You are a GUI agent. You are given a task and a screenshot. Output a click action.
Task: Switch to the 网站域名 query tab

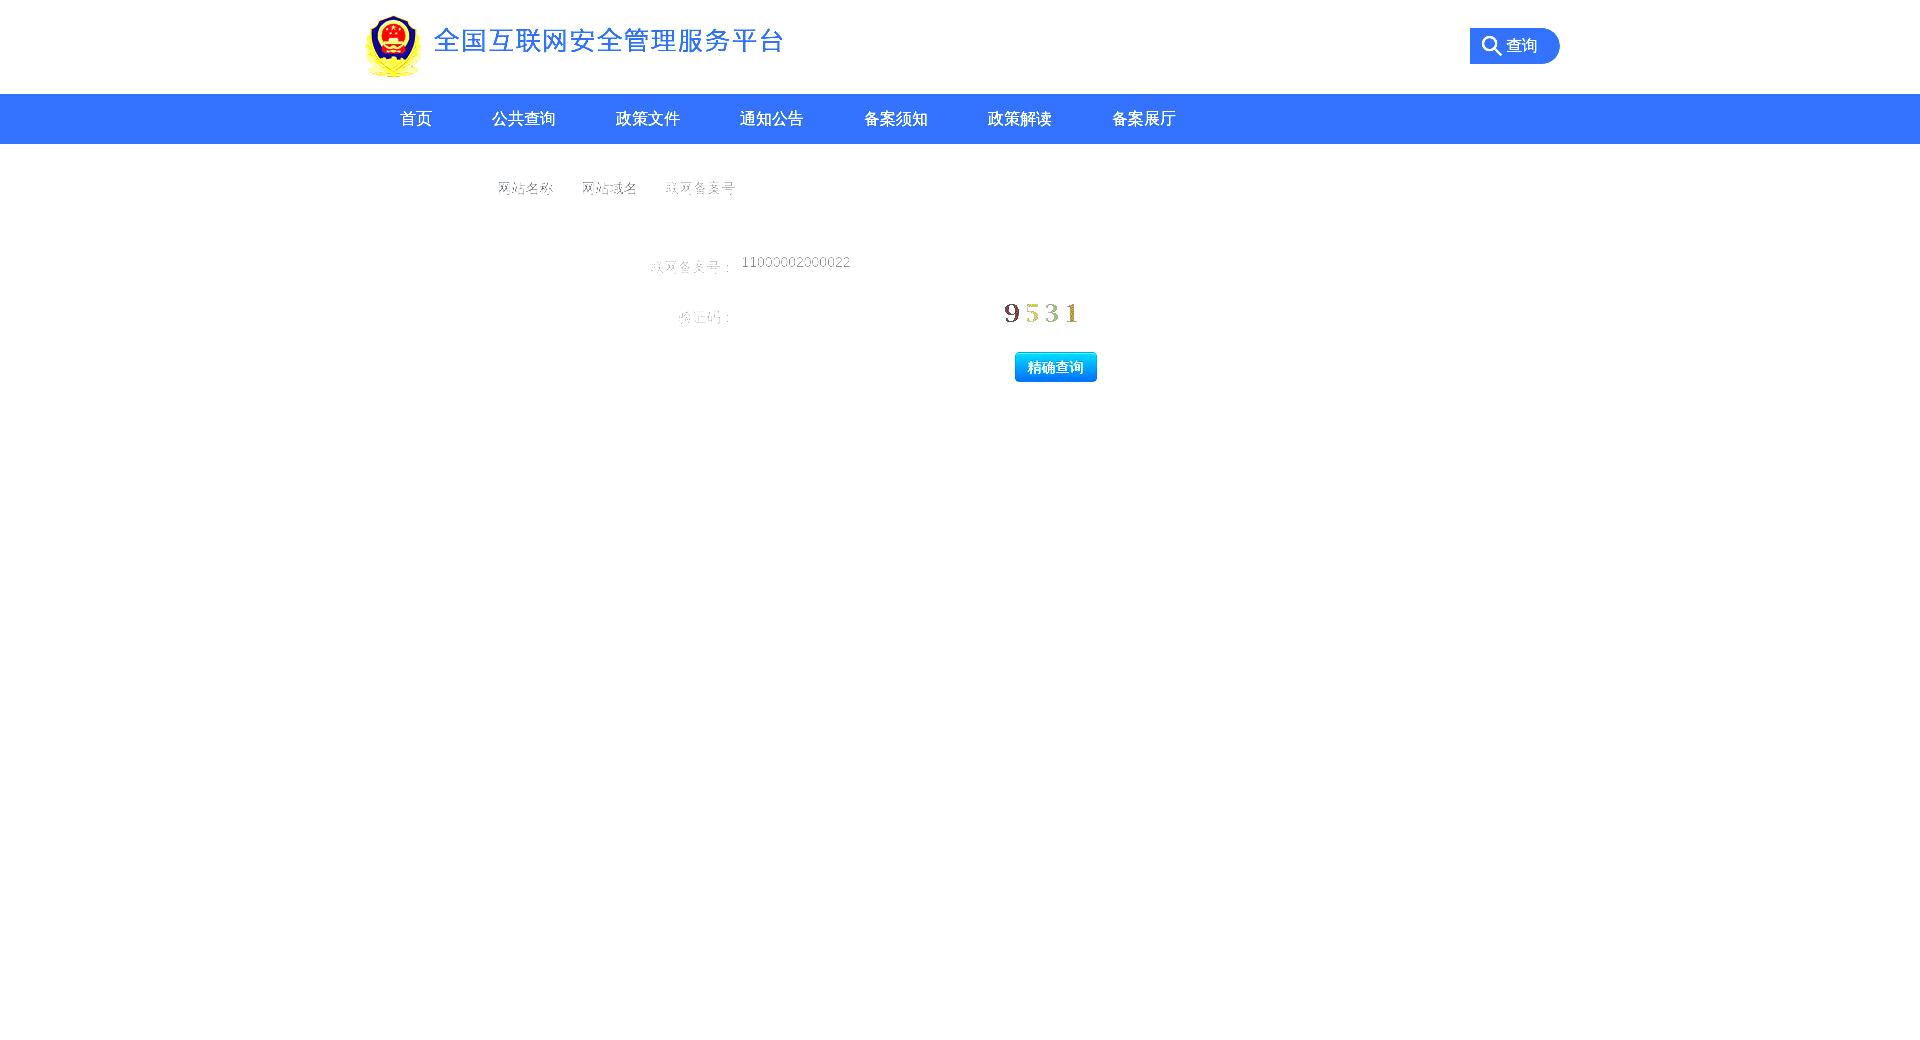tap(609, 188)
